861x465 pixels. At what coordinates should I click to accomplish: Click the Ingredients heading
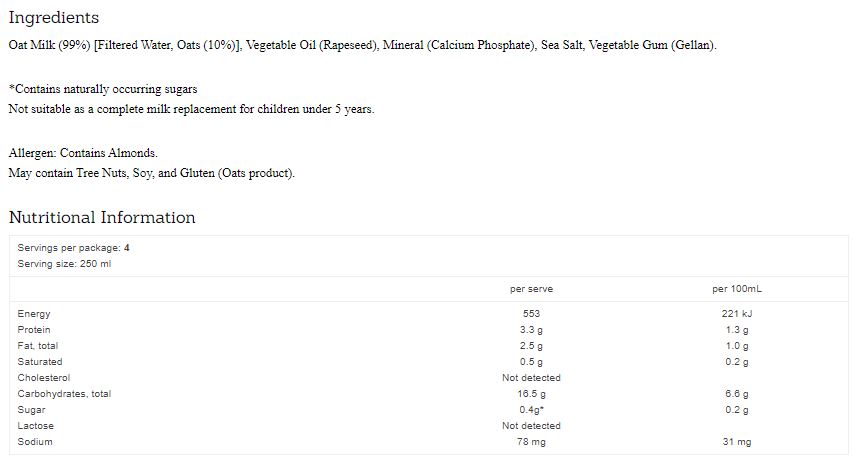(54, 18)
